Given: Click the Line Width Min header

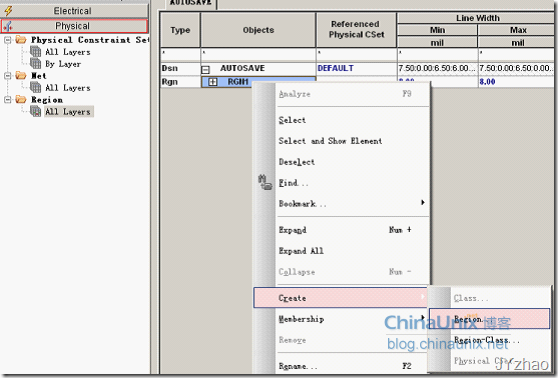Looking at the screenshot, I should pos(437,30).
